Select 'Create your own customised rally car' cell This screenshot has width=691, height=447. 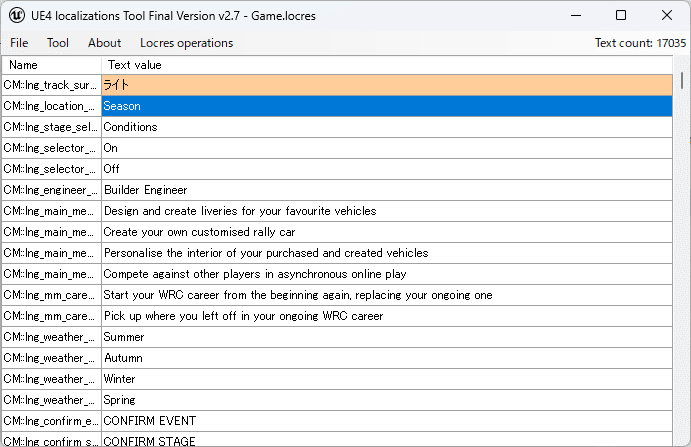point(386,232)
